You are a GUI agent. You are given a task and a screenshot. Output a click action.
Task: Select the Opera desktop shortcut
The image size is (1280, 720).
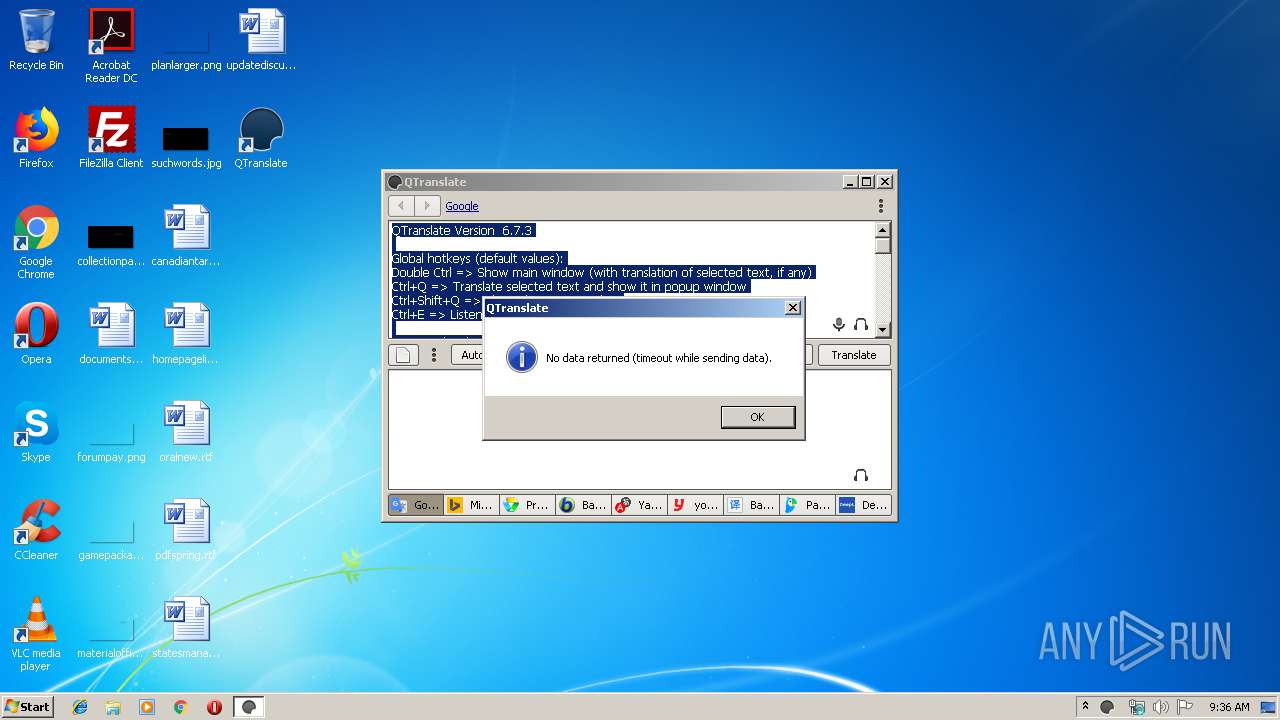(x=36, y=334)
